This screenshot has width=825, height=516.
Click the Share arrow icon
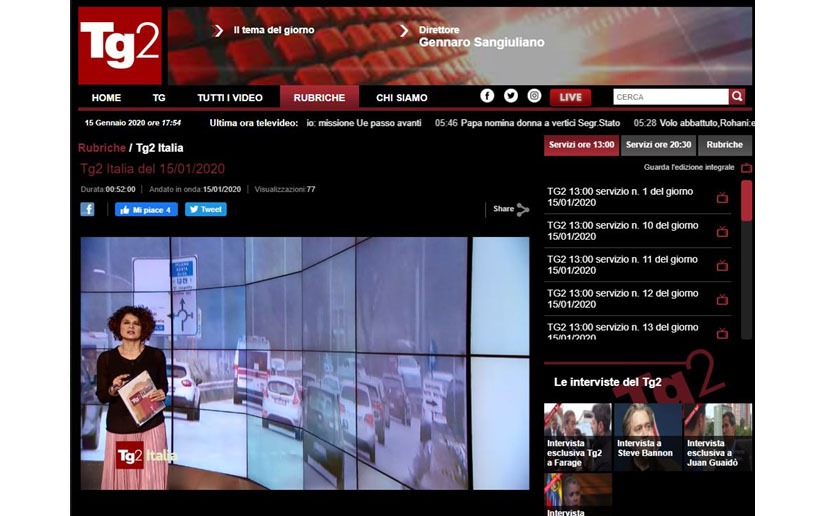pos(522,210)
